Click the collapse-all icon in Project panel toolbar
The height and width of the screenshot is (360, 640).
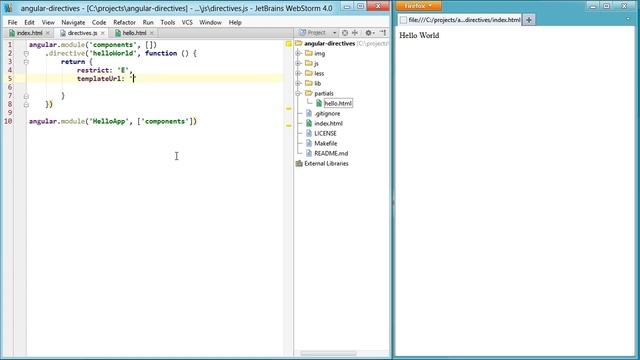(355, 33)
